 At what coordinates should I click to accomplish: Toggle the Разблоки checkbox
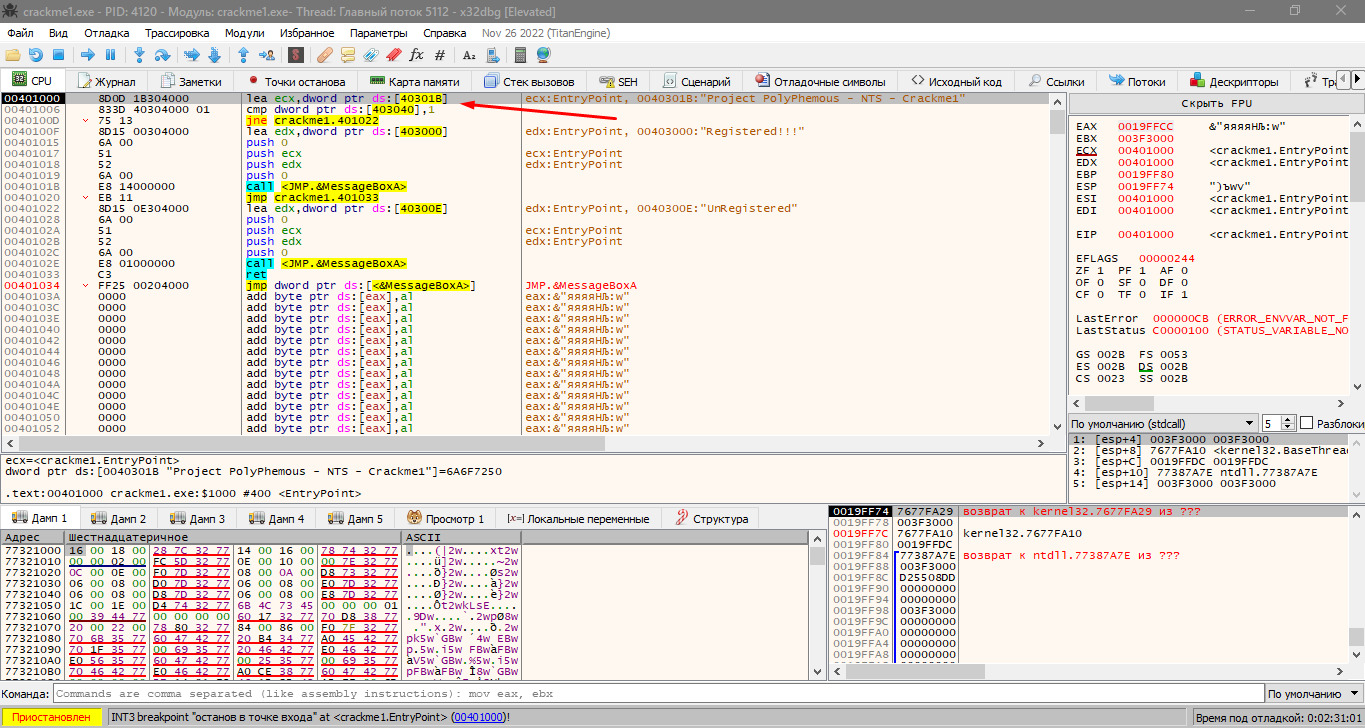[x=1305, y=423]
